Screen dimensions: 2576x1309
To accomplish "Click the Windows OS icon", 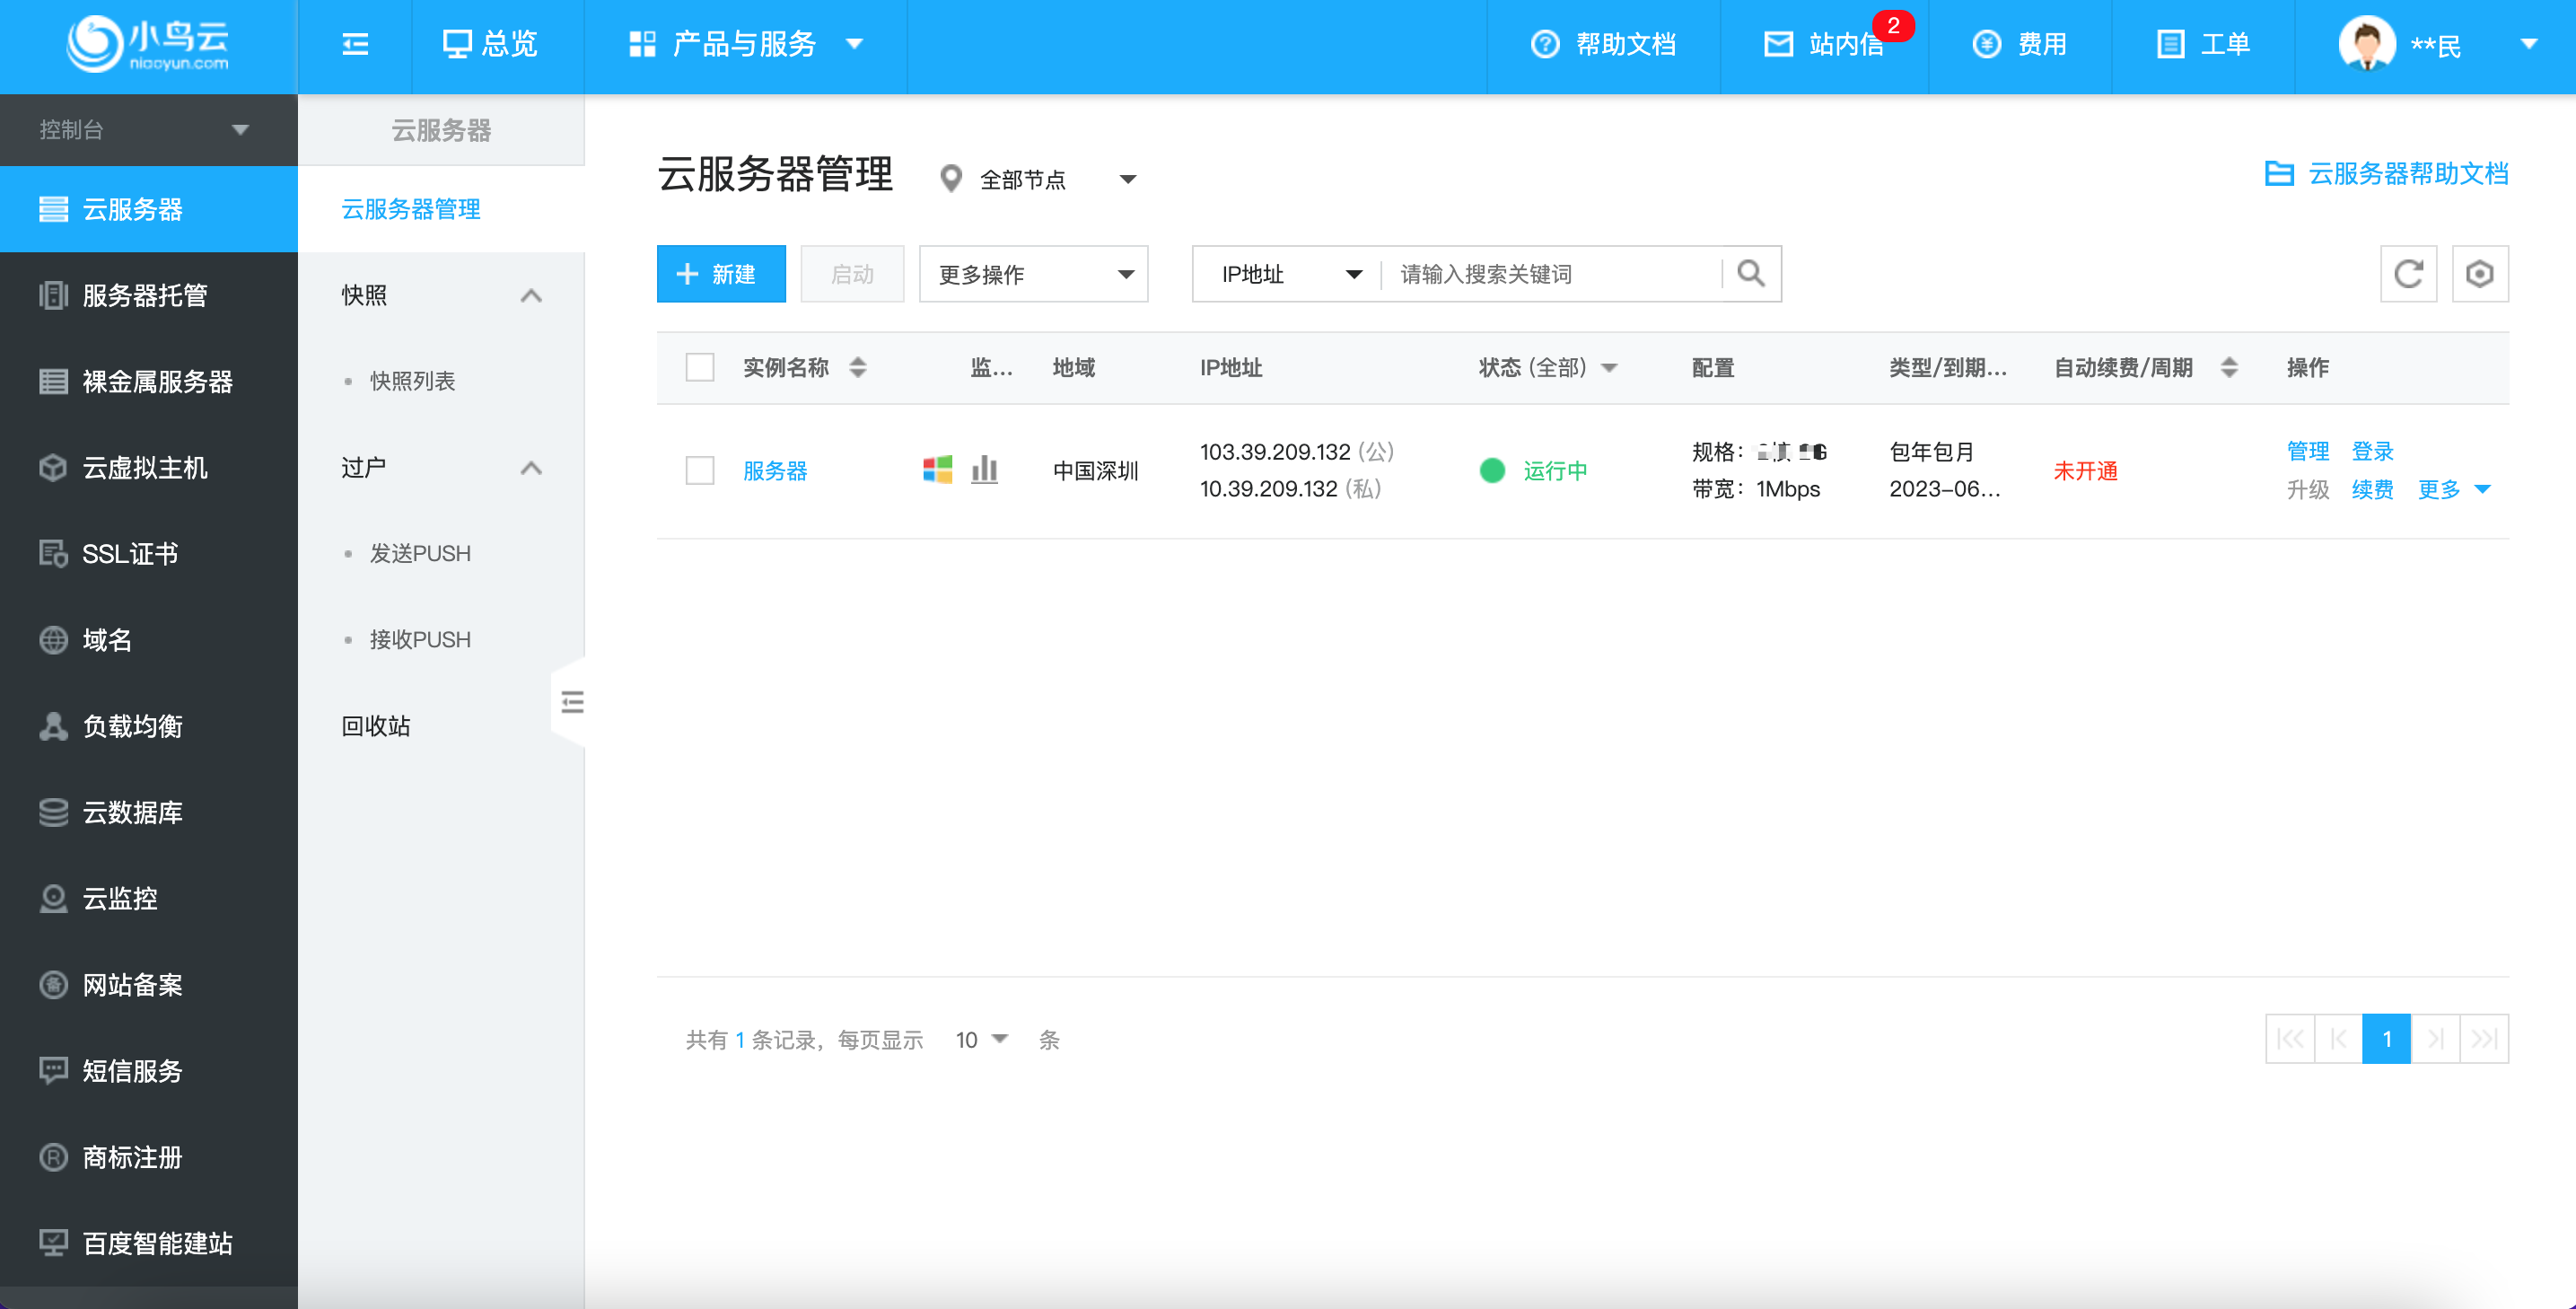I will click(937, 469).
